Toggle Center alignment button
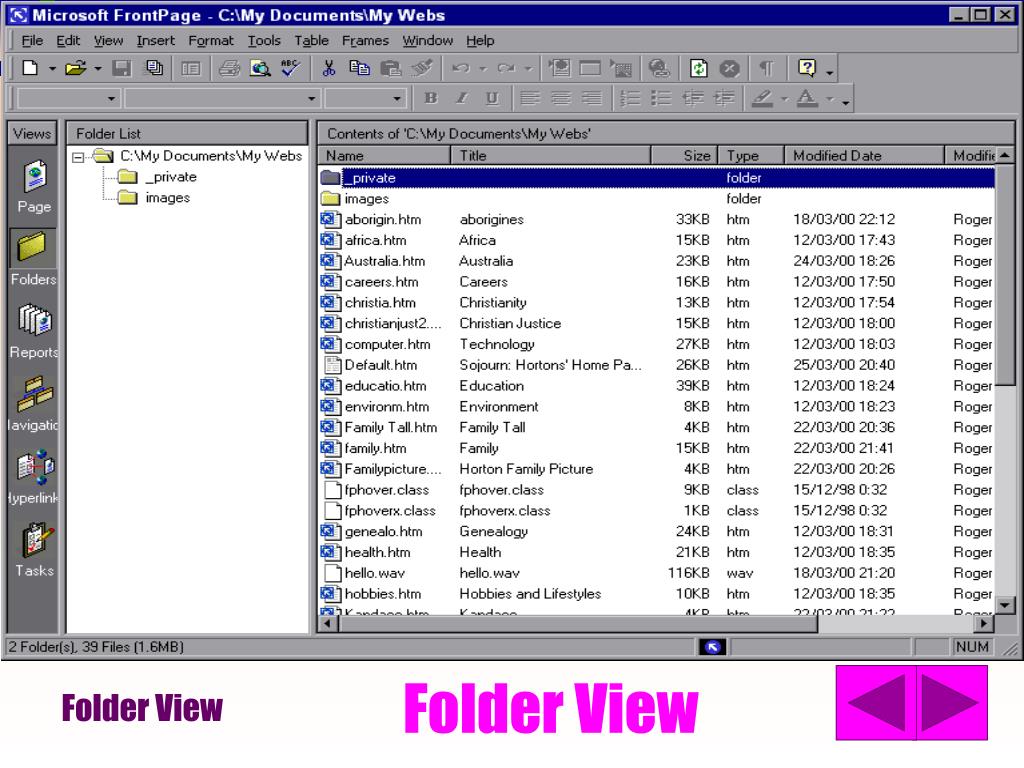1024x768 pixels. coord(560,98)
